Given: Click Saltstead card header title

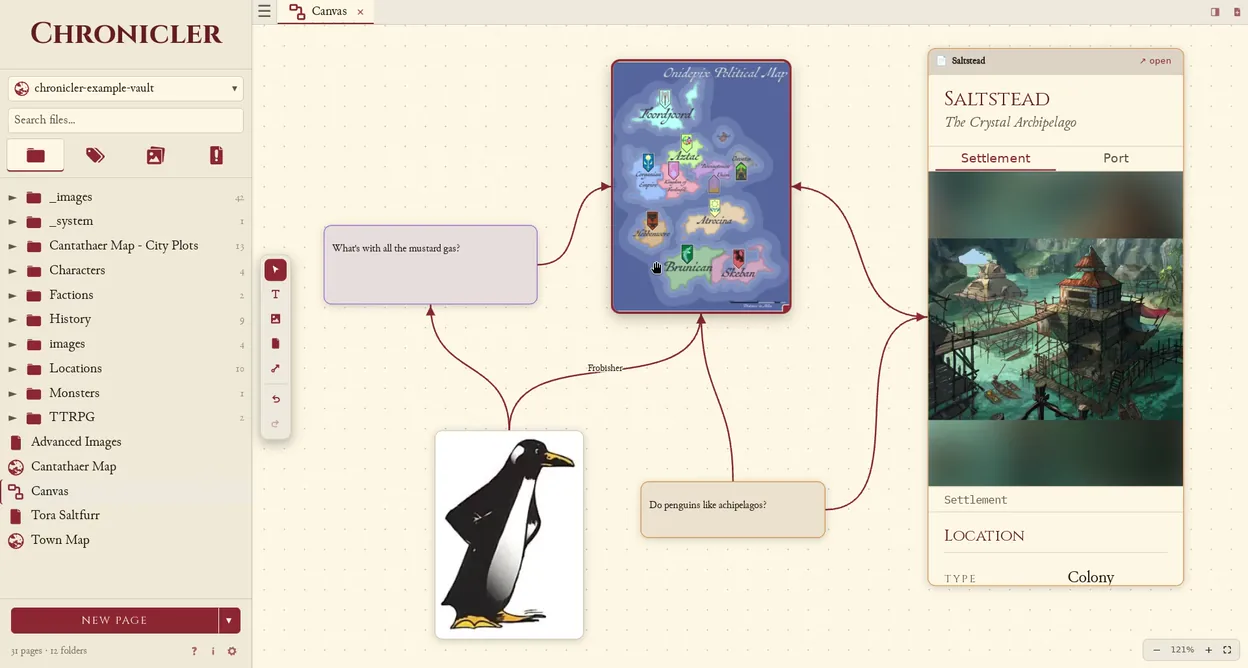Looking at the screenshot, I should click(968, 61).
